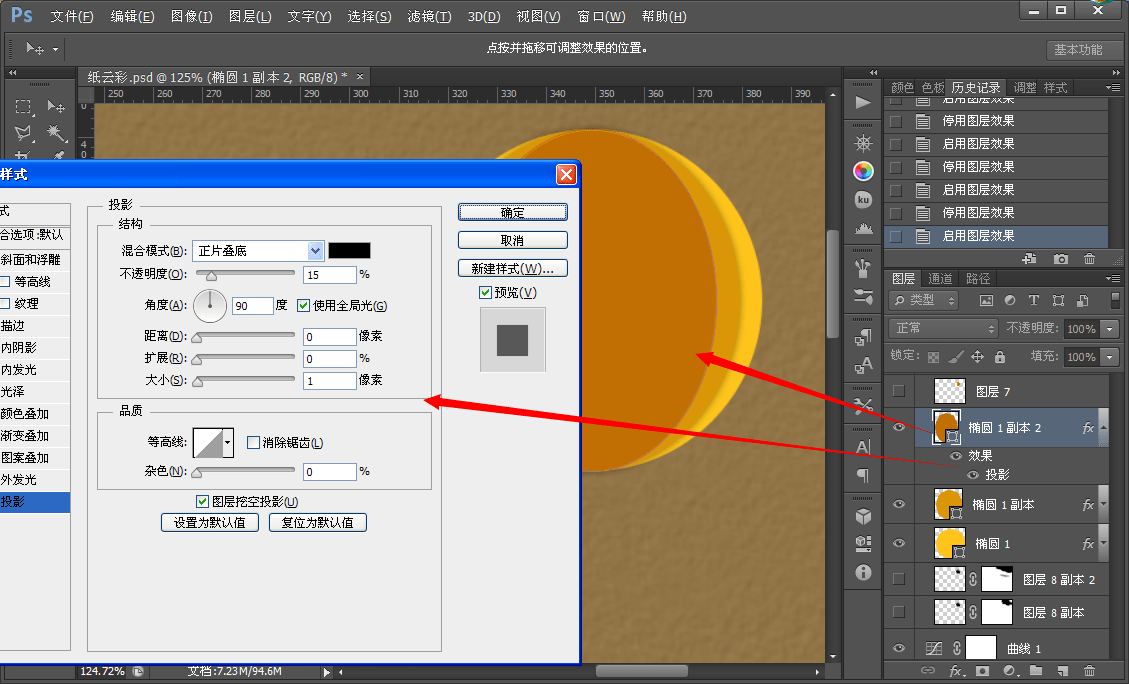The image size is (1129, 684).
Task: Filter layers by type 'T' icon
Action: point(1034,300)
